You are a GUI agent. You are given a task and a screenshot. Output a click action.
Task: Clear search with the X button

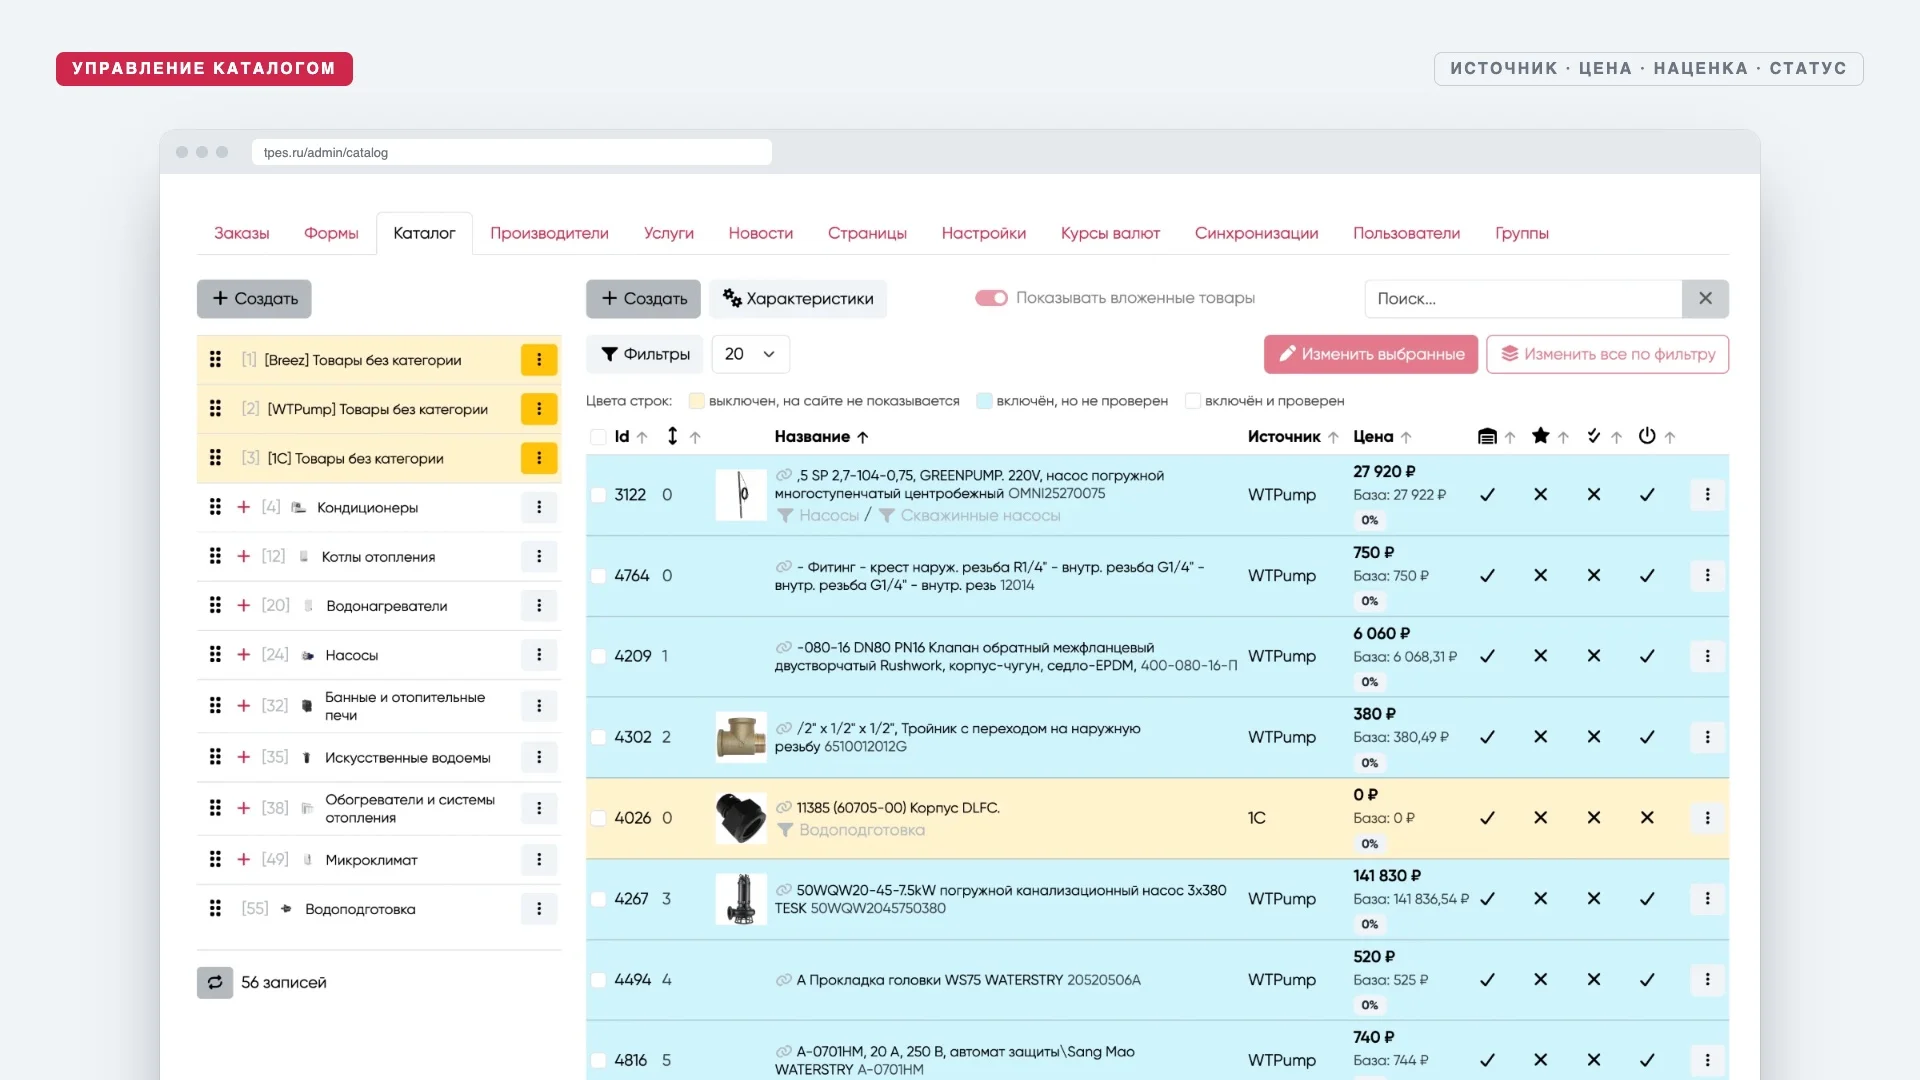(1705, 299)
